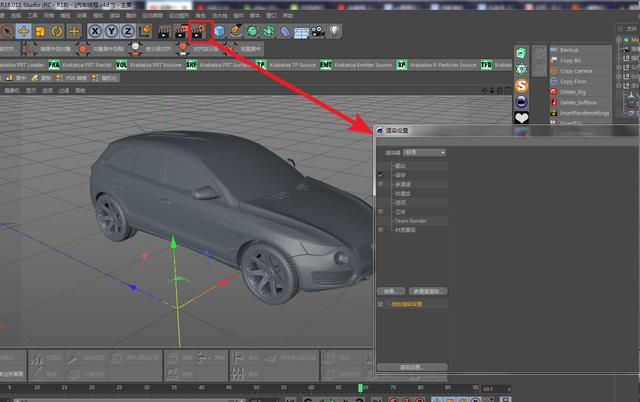The image size is (640, 402).
Task: Open the 脚本 menu
Action: 255,16
